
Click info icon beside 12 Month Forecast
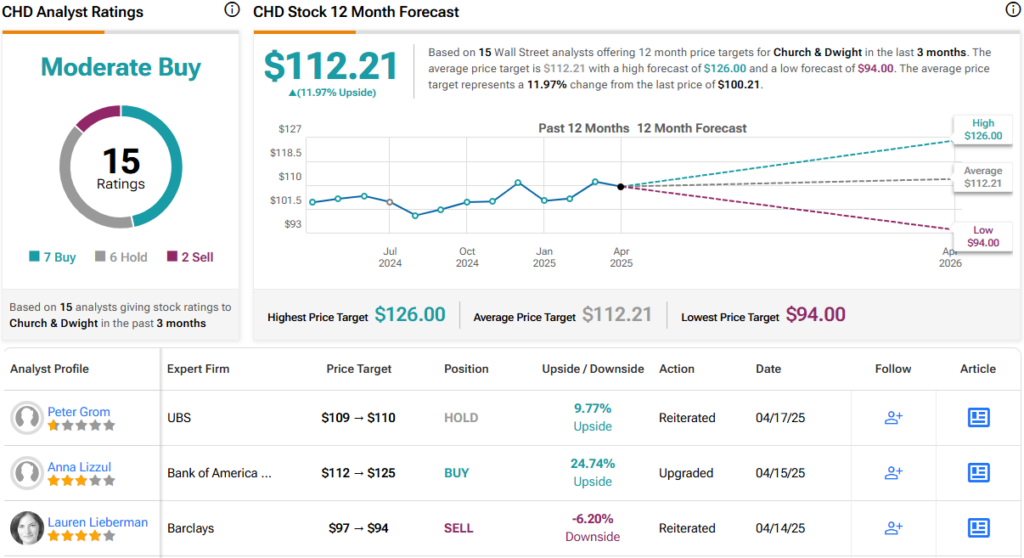[x=1011, y=10]
